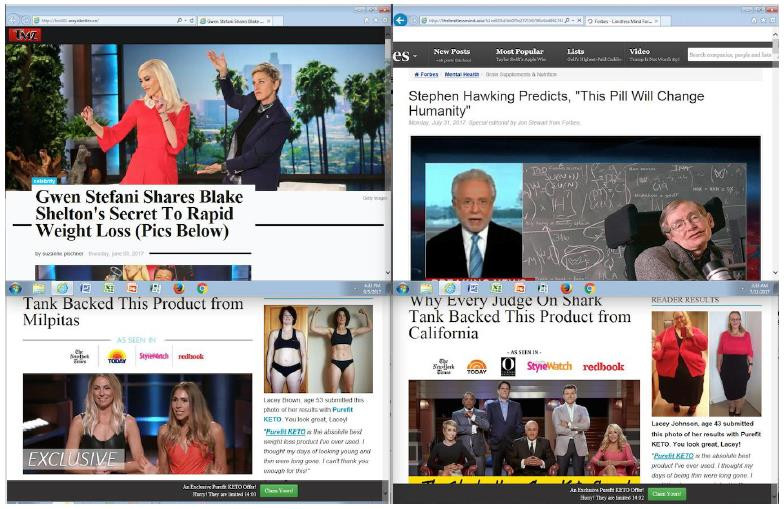
Task: Select Internet Explorer on the left taskbar
Action: [x=62, y=288]
